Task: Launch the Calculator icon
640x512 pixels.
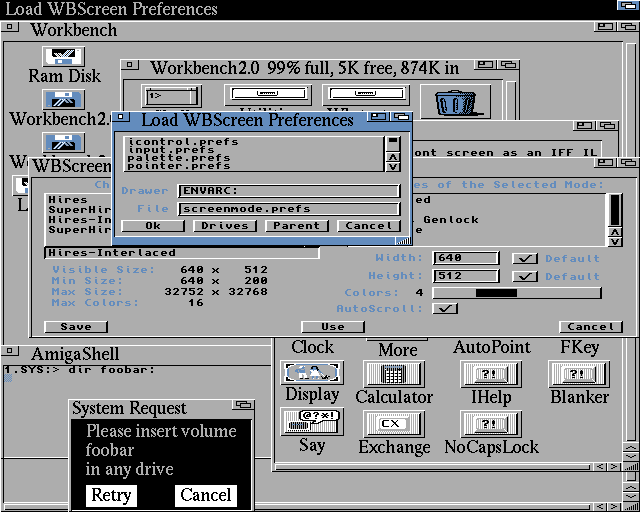Action: coord(394,373)
